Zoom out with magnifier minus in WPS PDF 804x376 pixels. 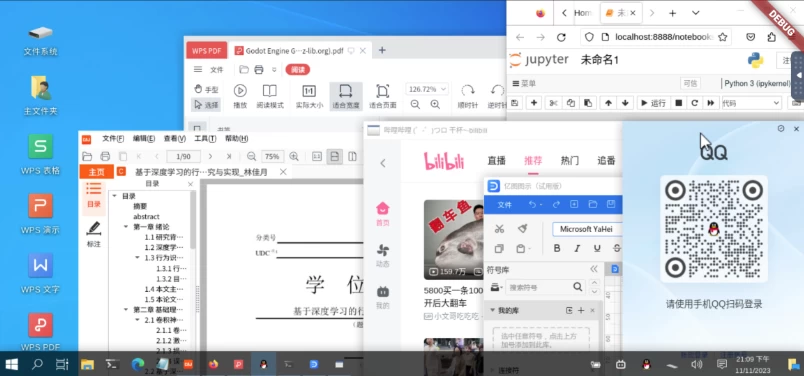pyautogui.click(x=415, y=105)
